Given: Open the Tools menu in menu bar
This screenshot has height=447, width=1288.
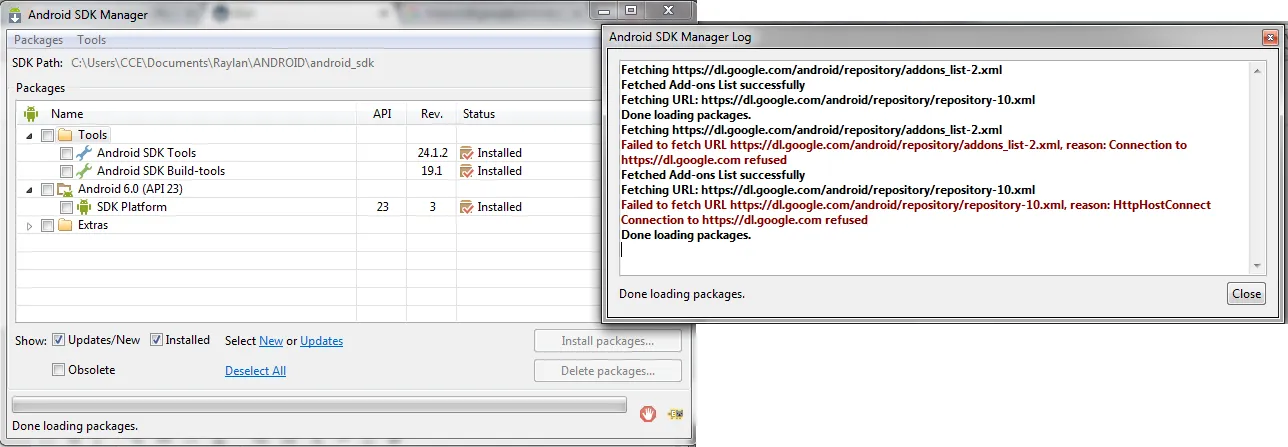Looking at the screenshot, I should point(92,40).
